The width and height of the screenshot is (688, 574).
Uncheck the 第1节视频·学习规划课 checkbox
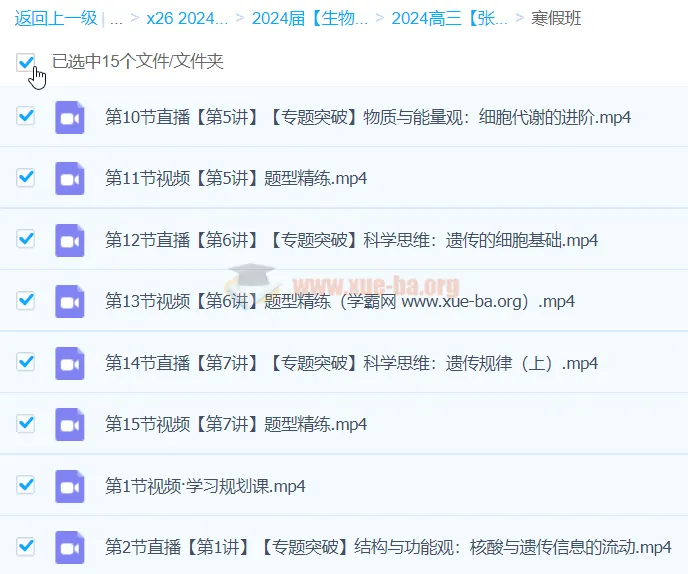pyautogui.click(x=26, y=485)
